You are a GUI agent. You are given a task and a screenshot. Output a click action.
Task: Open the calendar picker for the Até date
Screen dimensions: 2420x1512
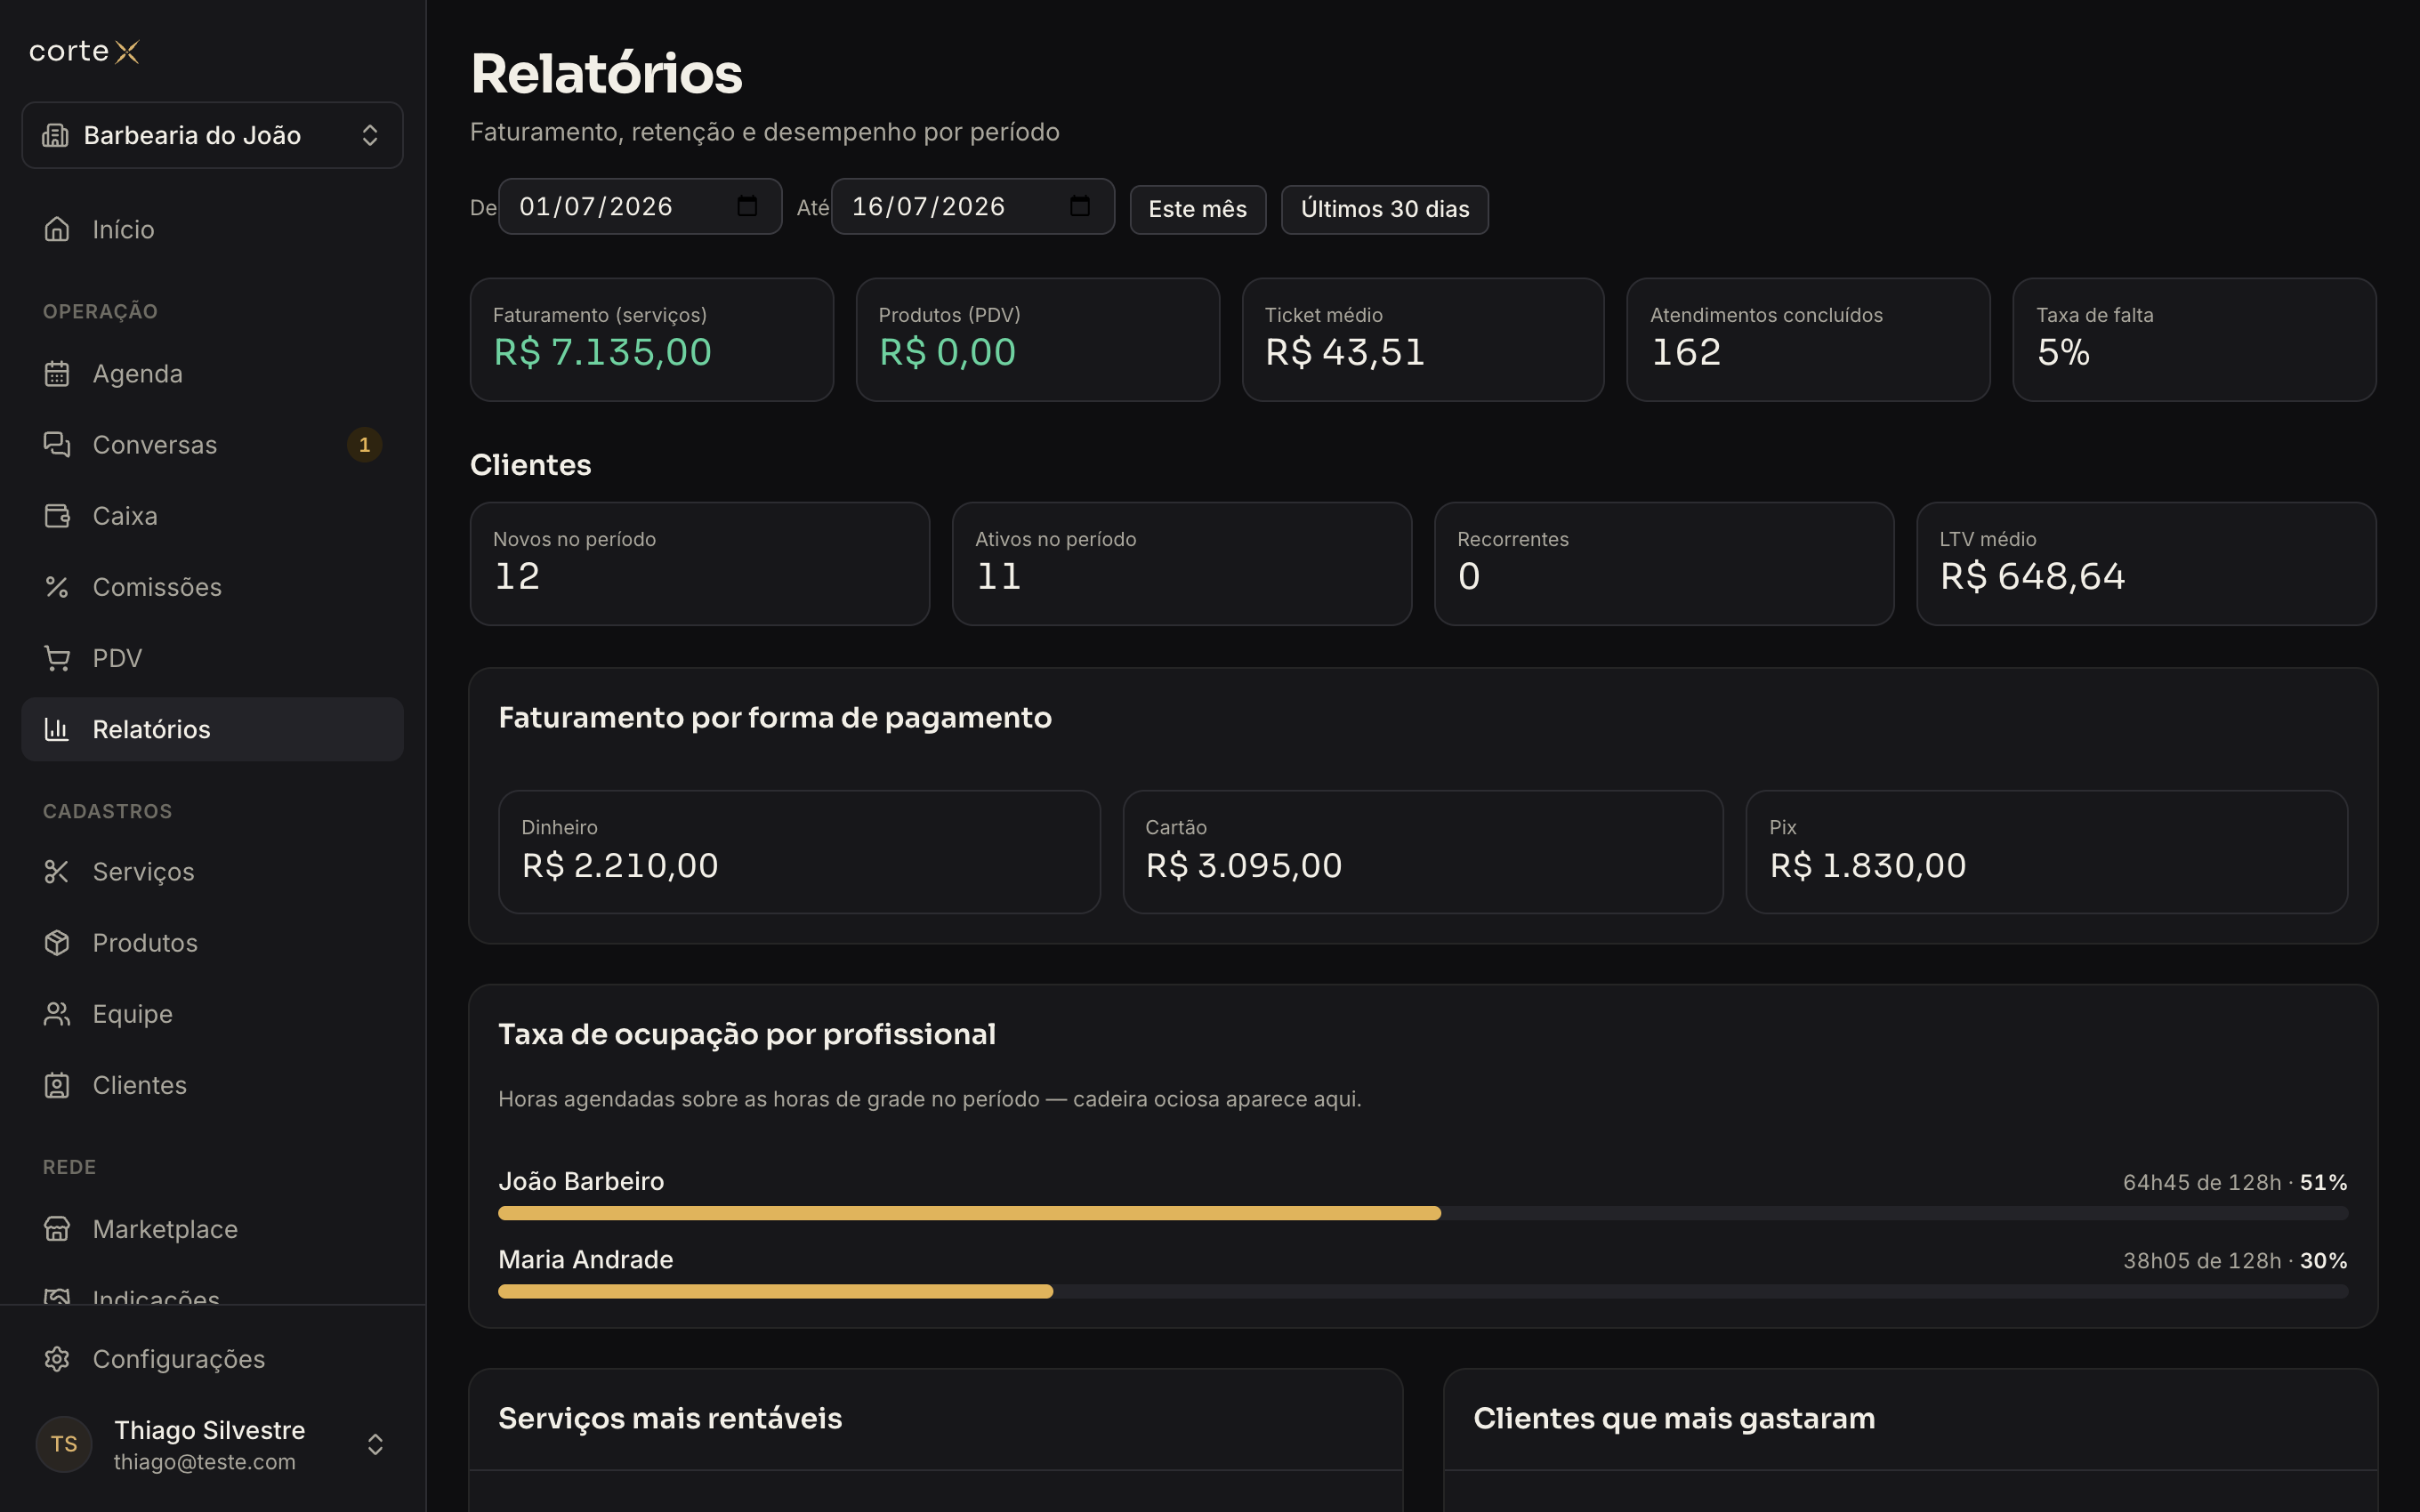1080,206
